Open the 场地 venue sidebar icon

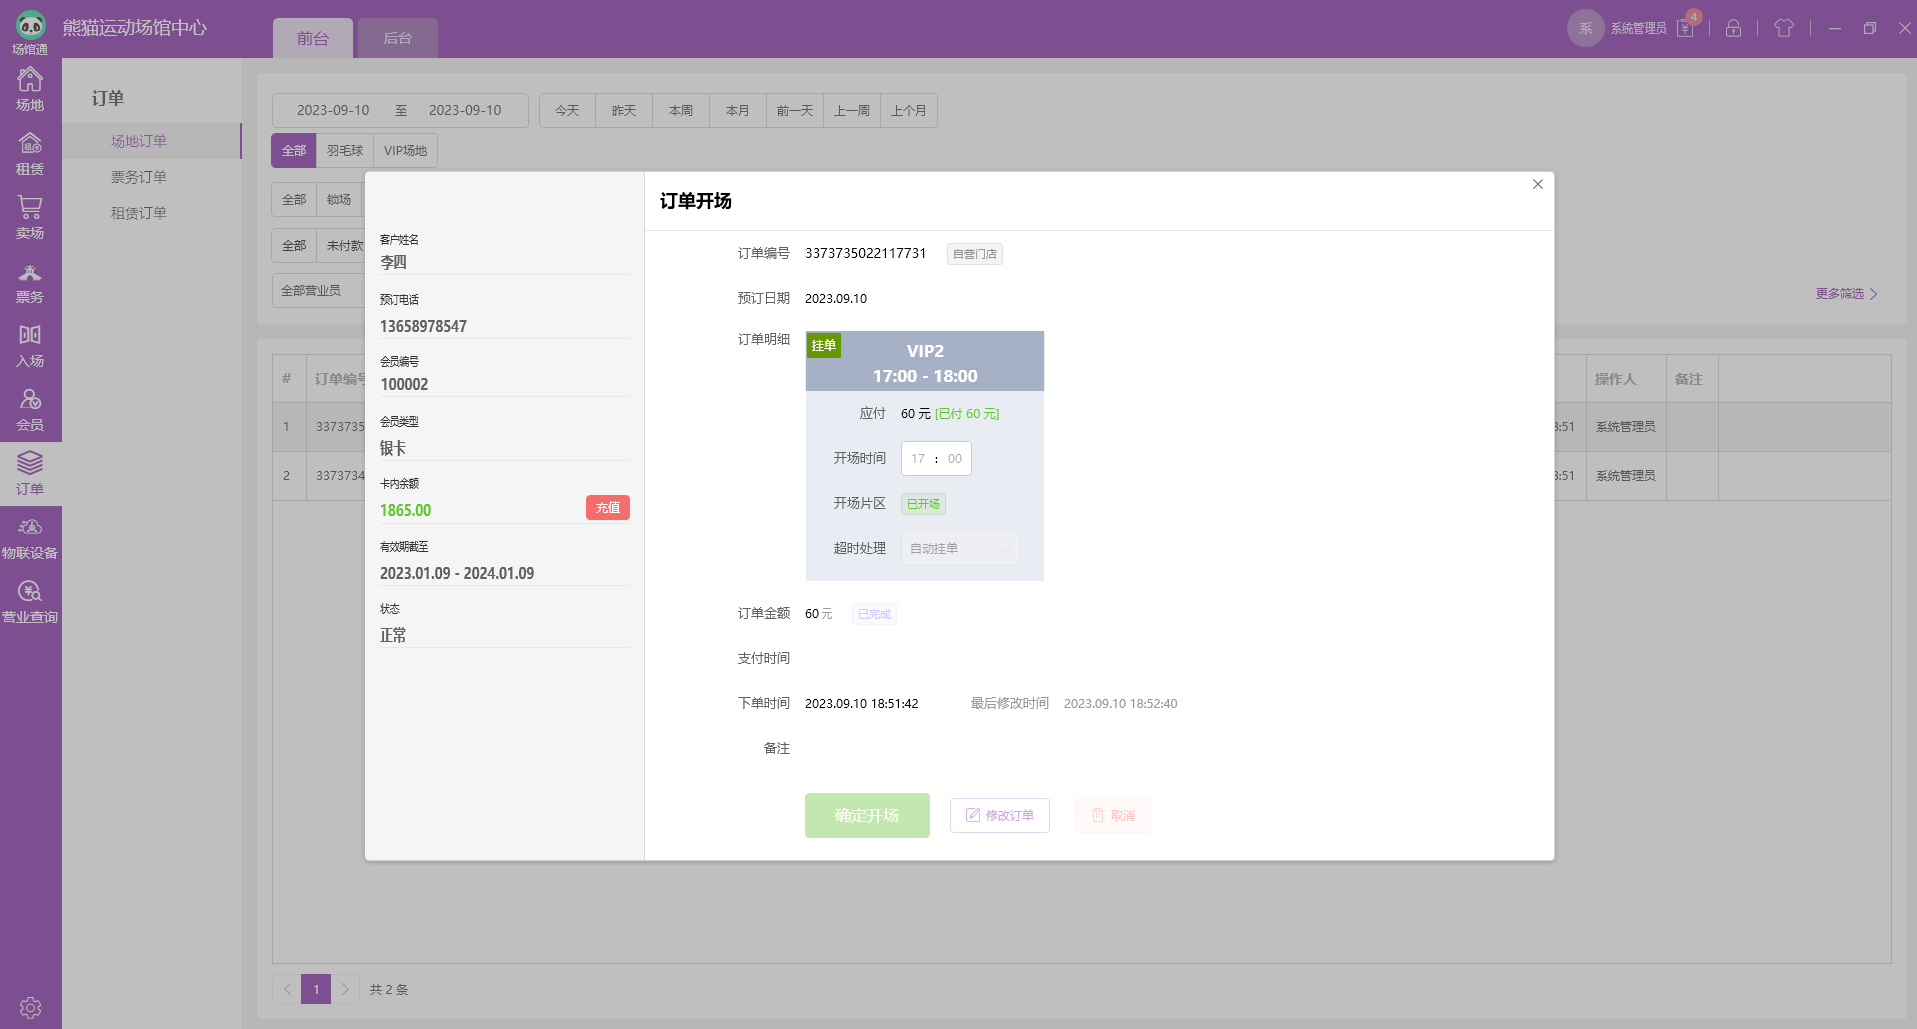(x=30, y=89)
